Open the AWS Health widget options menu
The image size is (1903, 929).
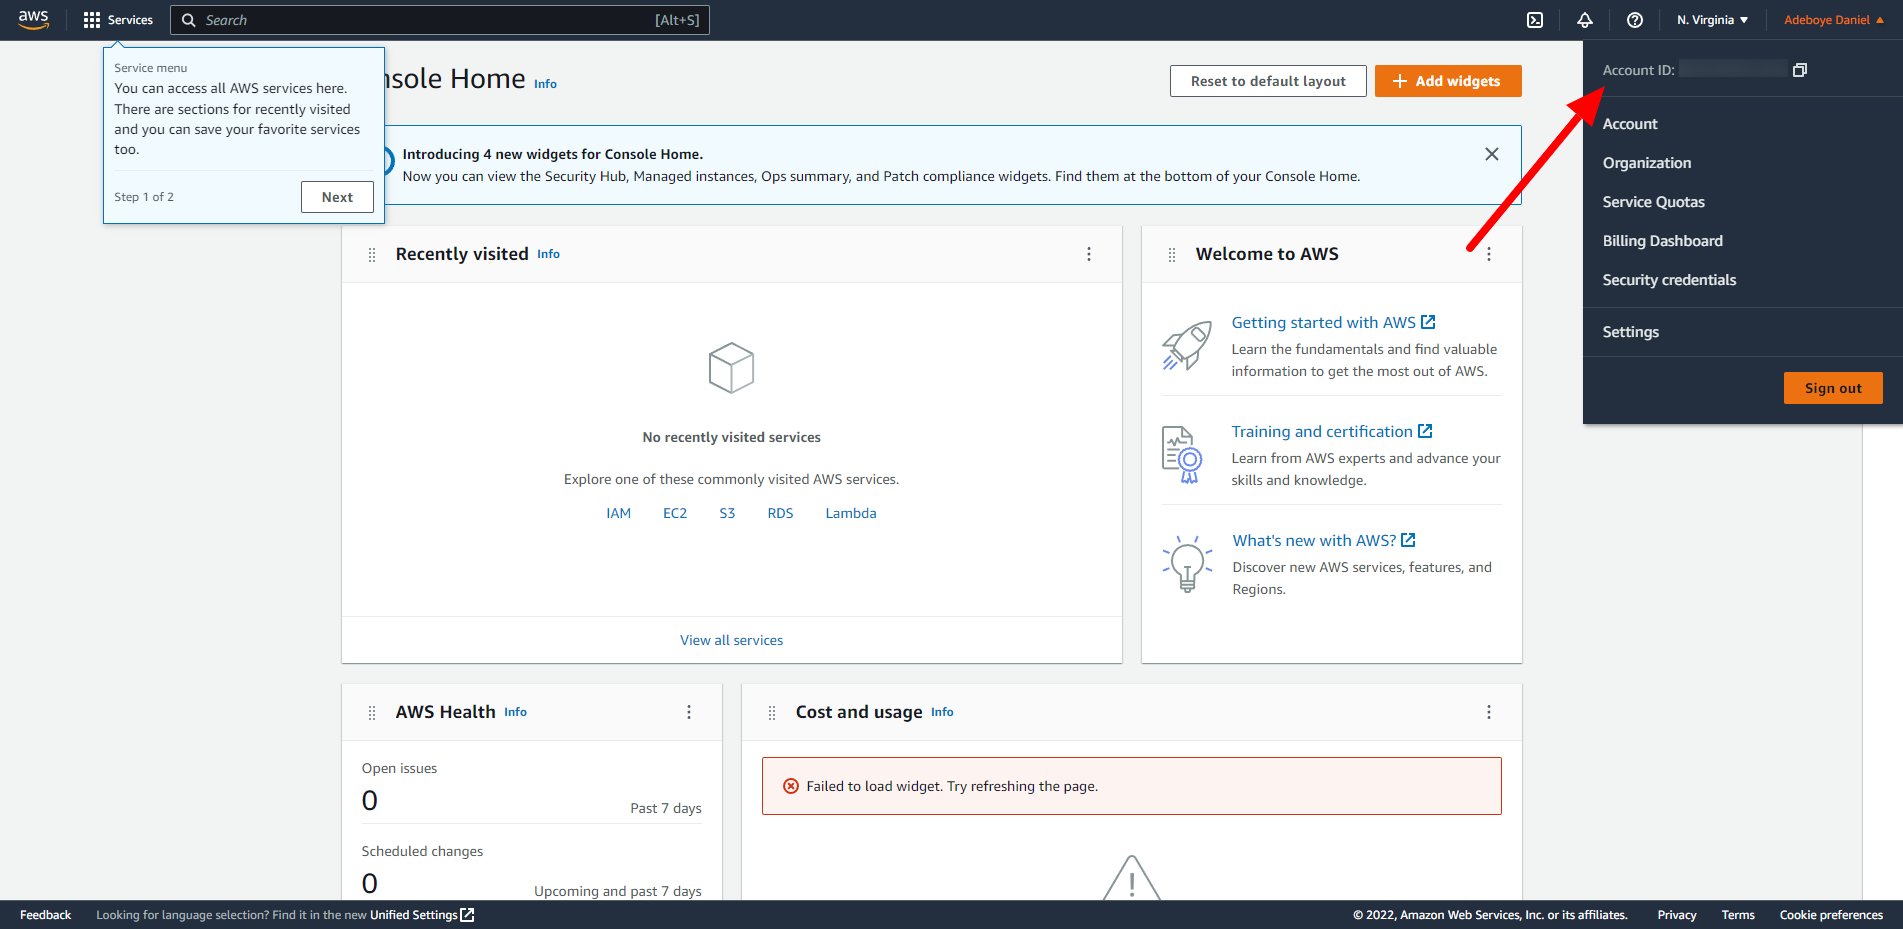pyautogui.click(x=689, y=712)
